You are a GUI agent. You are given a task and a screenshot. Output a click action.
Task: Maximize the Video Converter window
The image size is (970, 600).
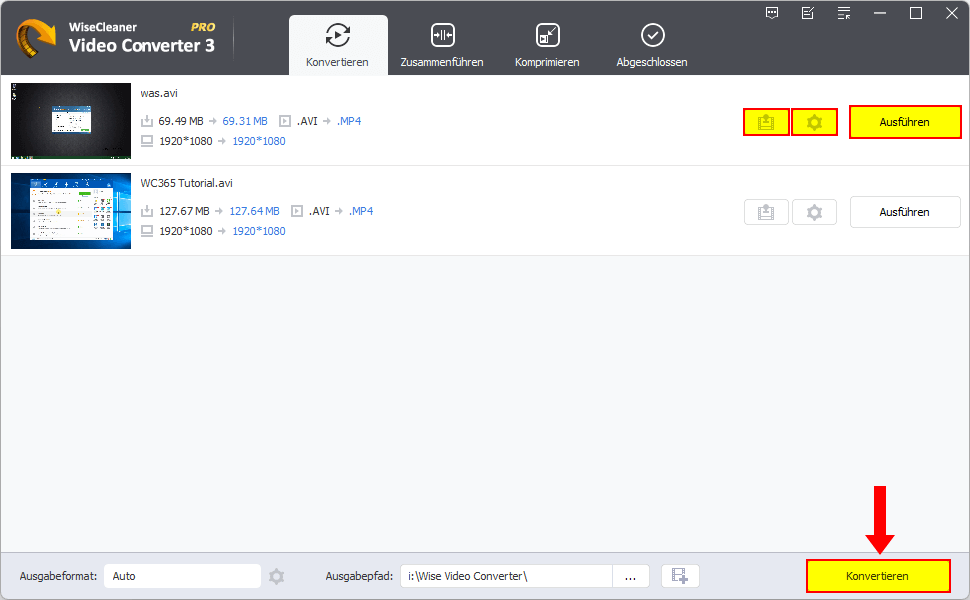coord(916,13)
